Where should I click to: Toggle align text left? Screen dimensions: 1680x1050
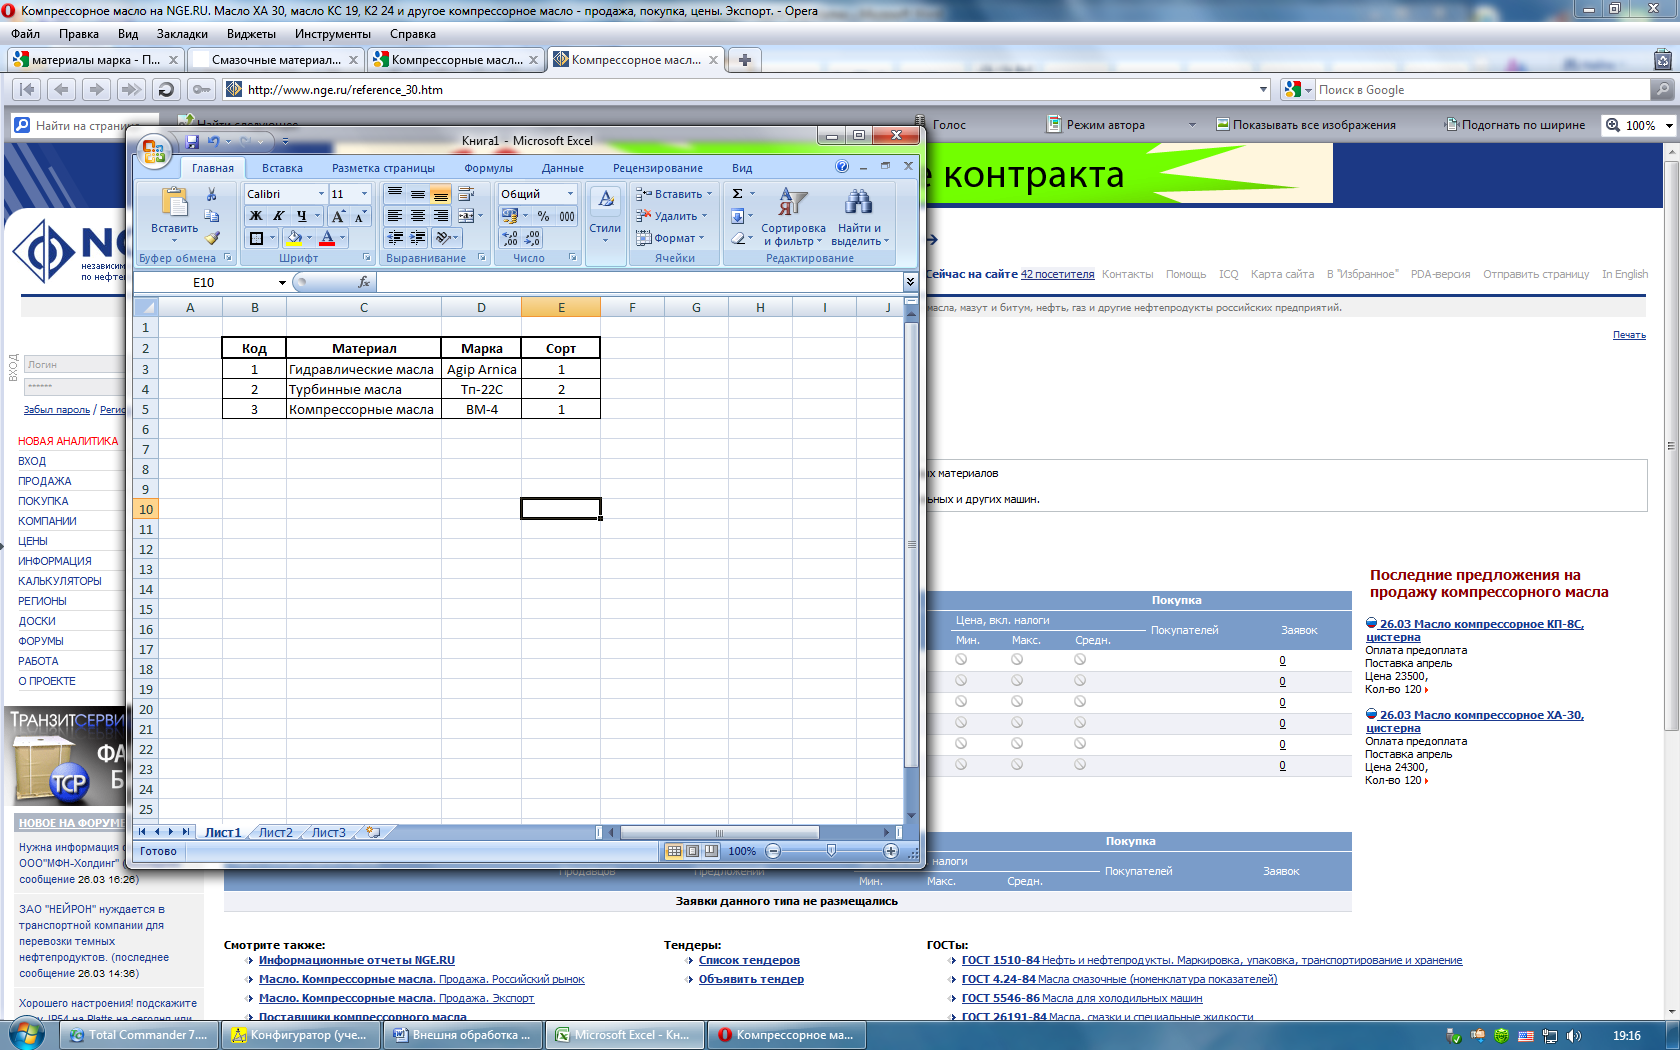(x=395, y=216)
